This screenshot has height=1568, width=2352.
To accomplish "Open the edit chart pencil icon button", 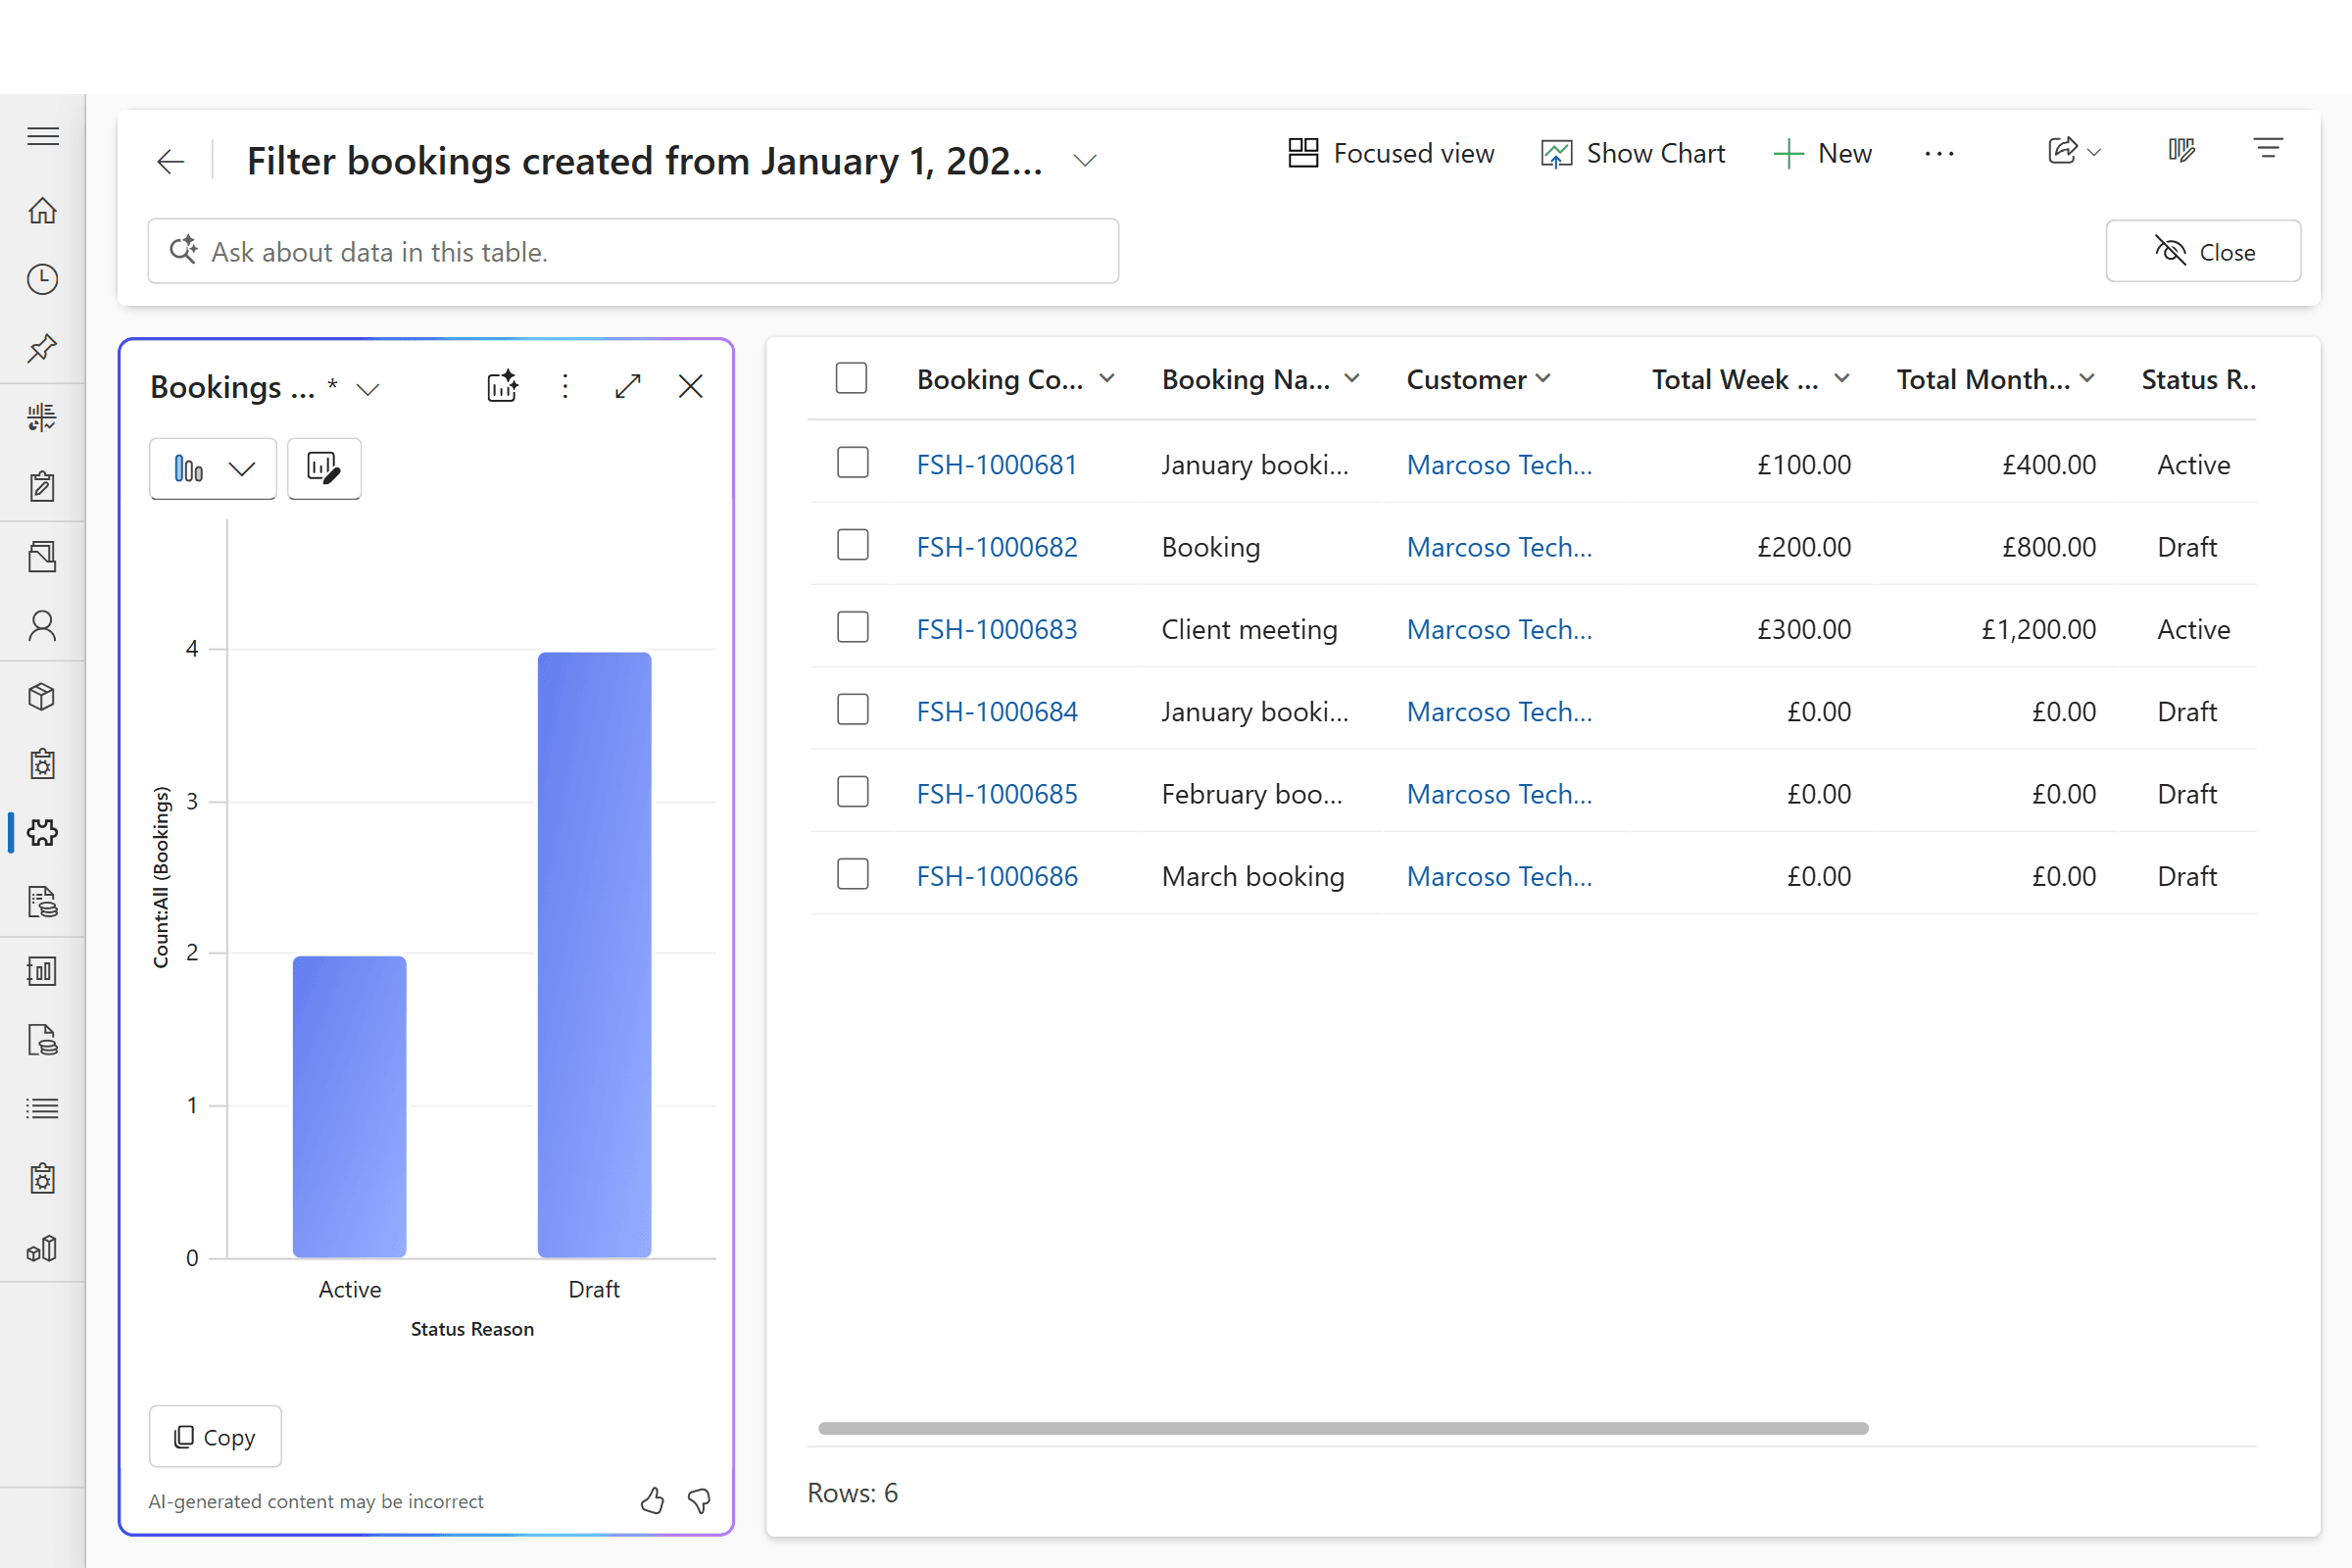I will 324,468.
